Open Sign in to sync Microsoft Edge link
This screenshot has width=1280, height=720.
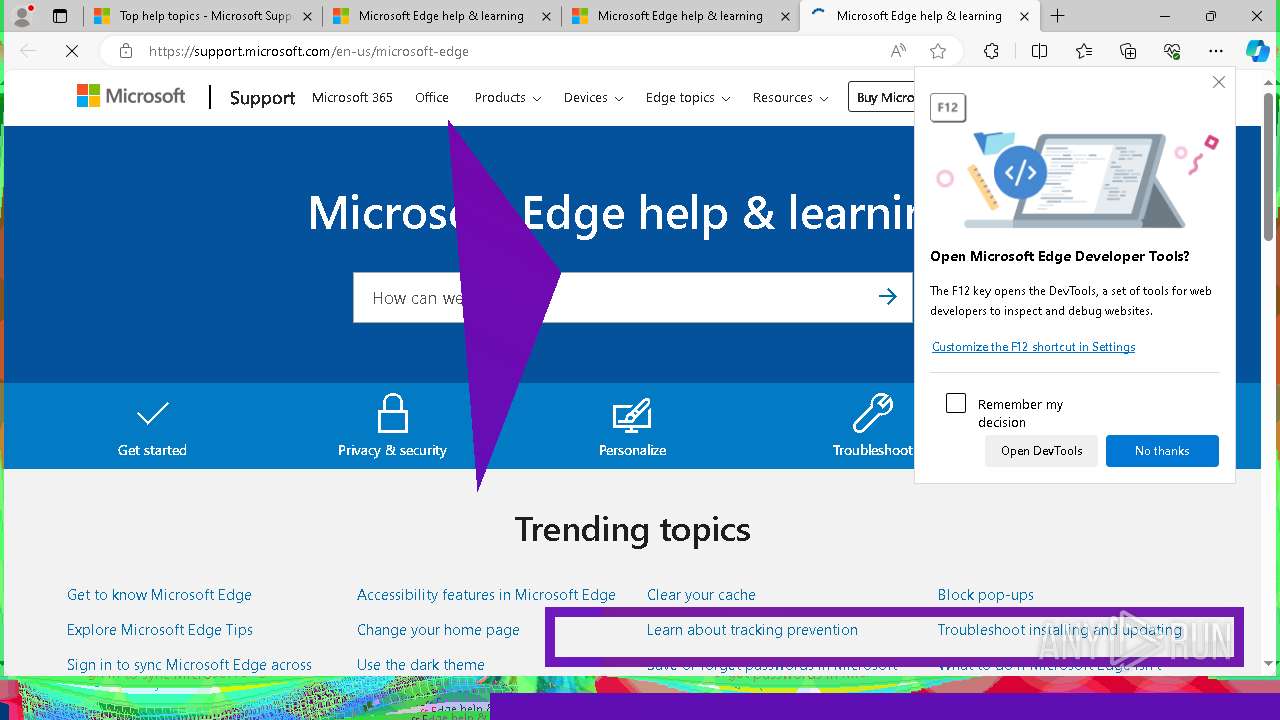(189, 665)
